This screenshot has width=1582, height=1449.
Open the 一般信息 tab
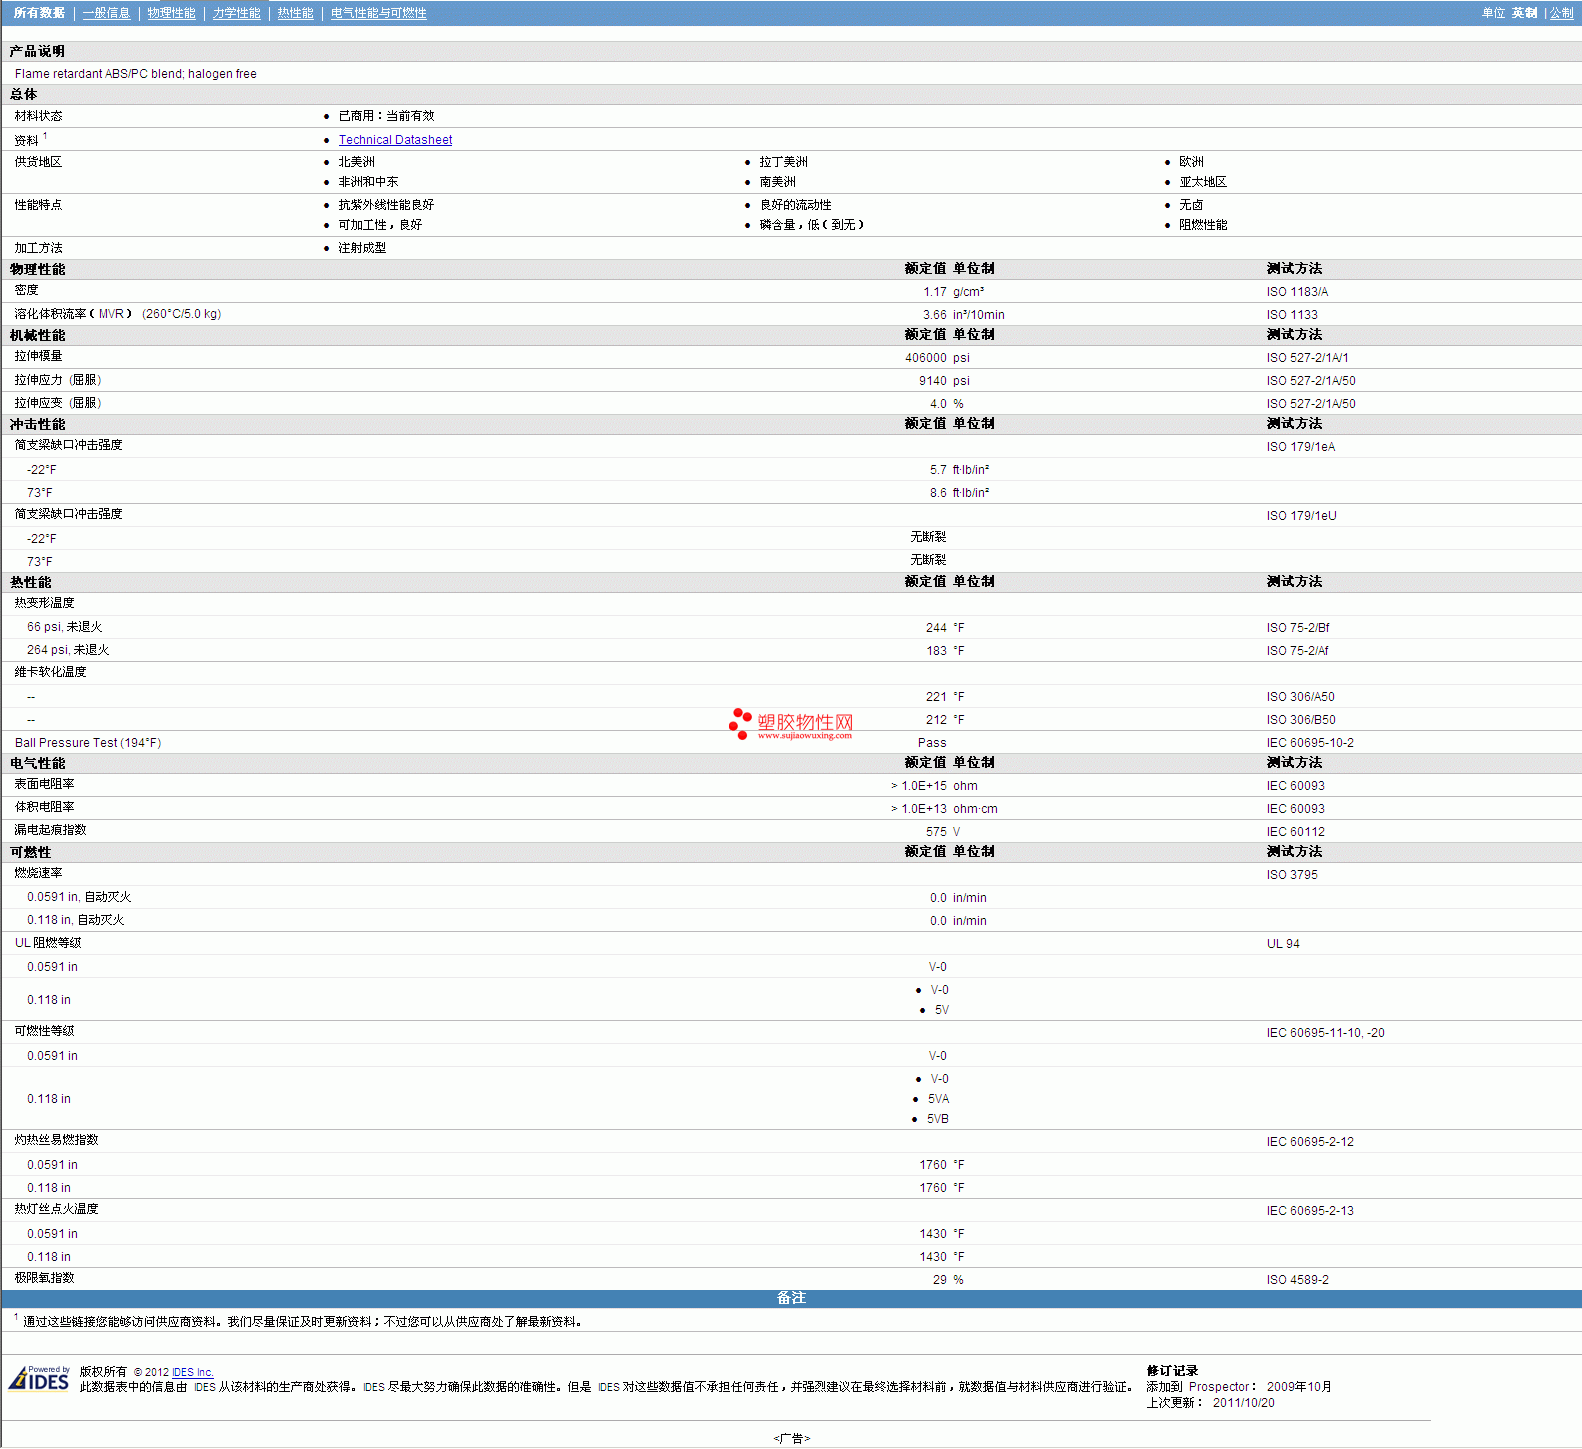click(106, 13)
